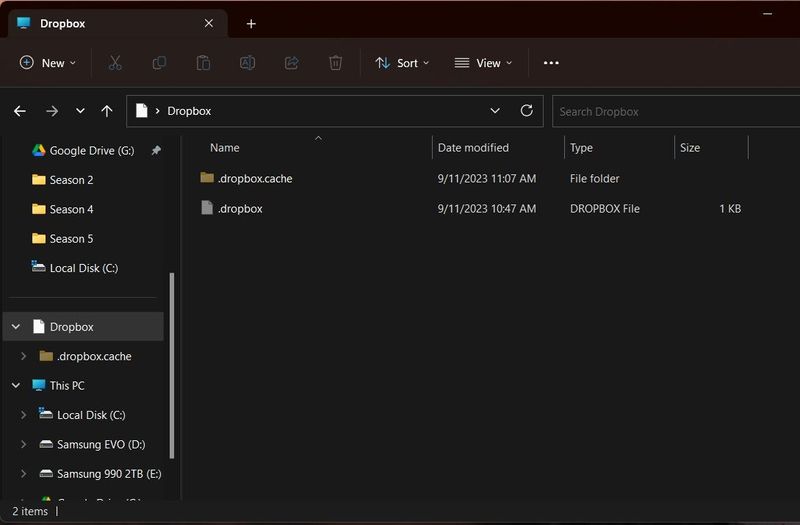The width and height of the screenshot is (800, 525).
Task: Open the Sort options dropdown
Action: (402, 63)
